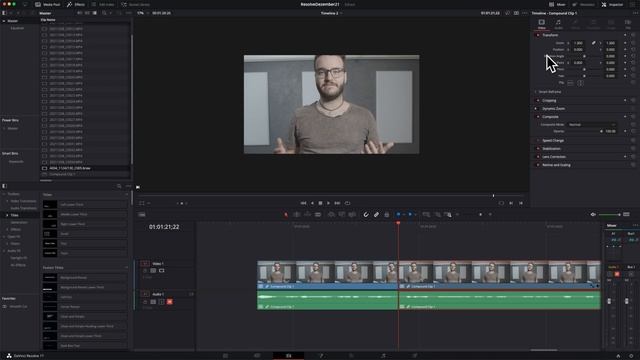The height and width of the screenshot is (360, 640).
Task: Open the Color page icon in bottom bar
Action: coord(351,356)
